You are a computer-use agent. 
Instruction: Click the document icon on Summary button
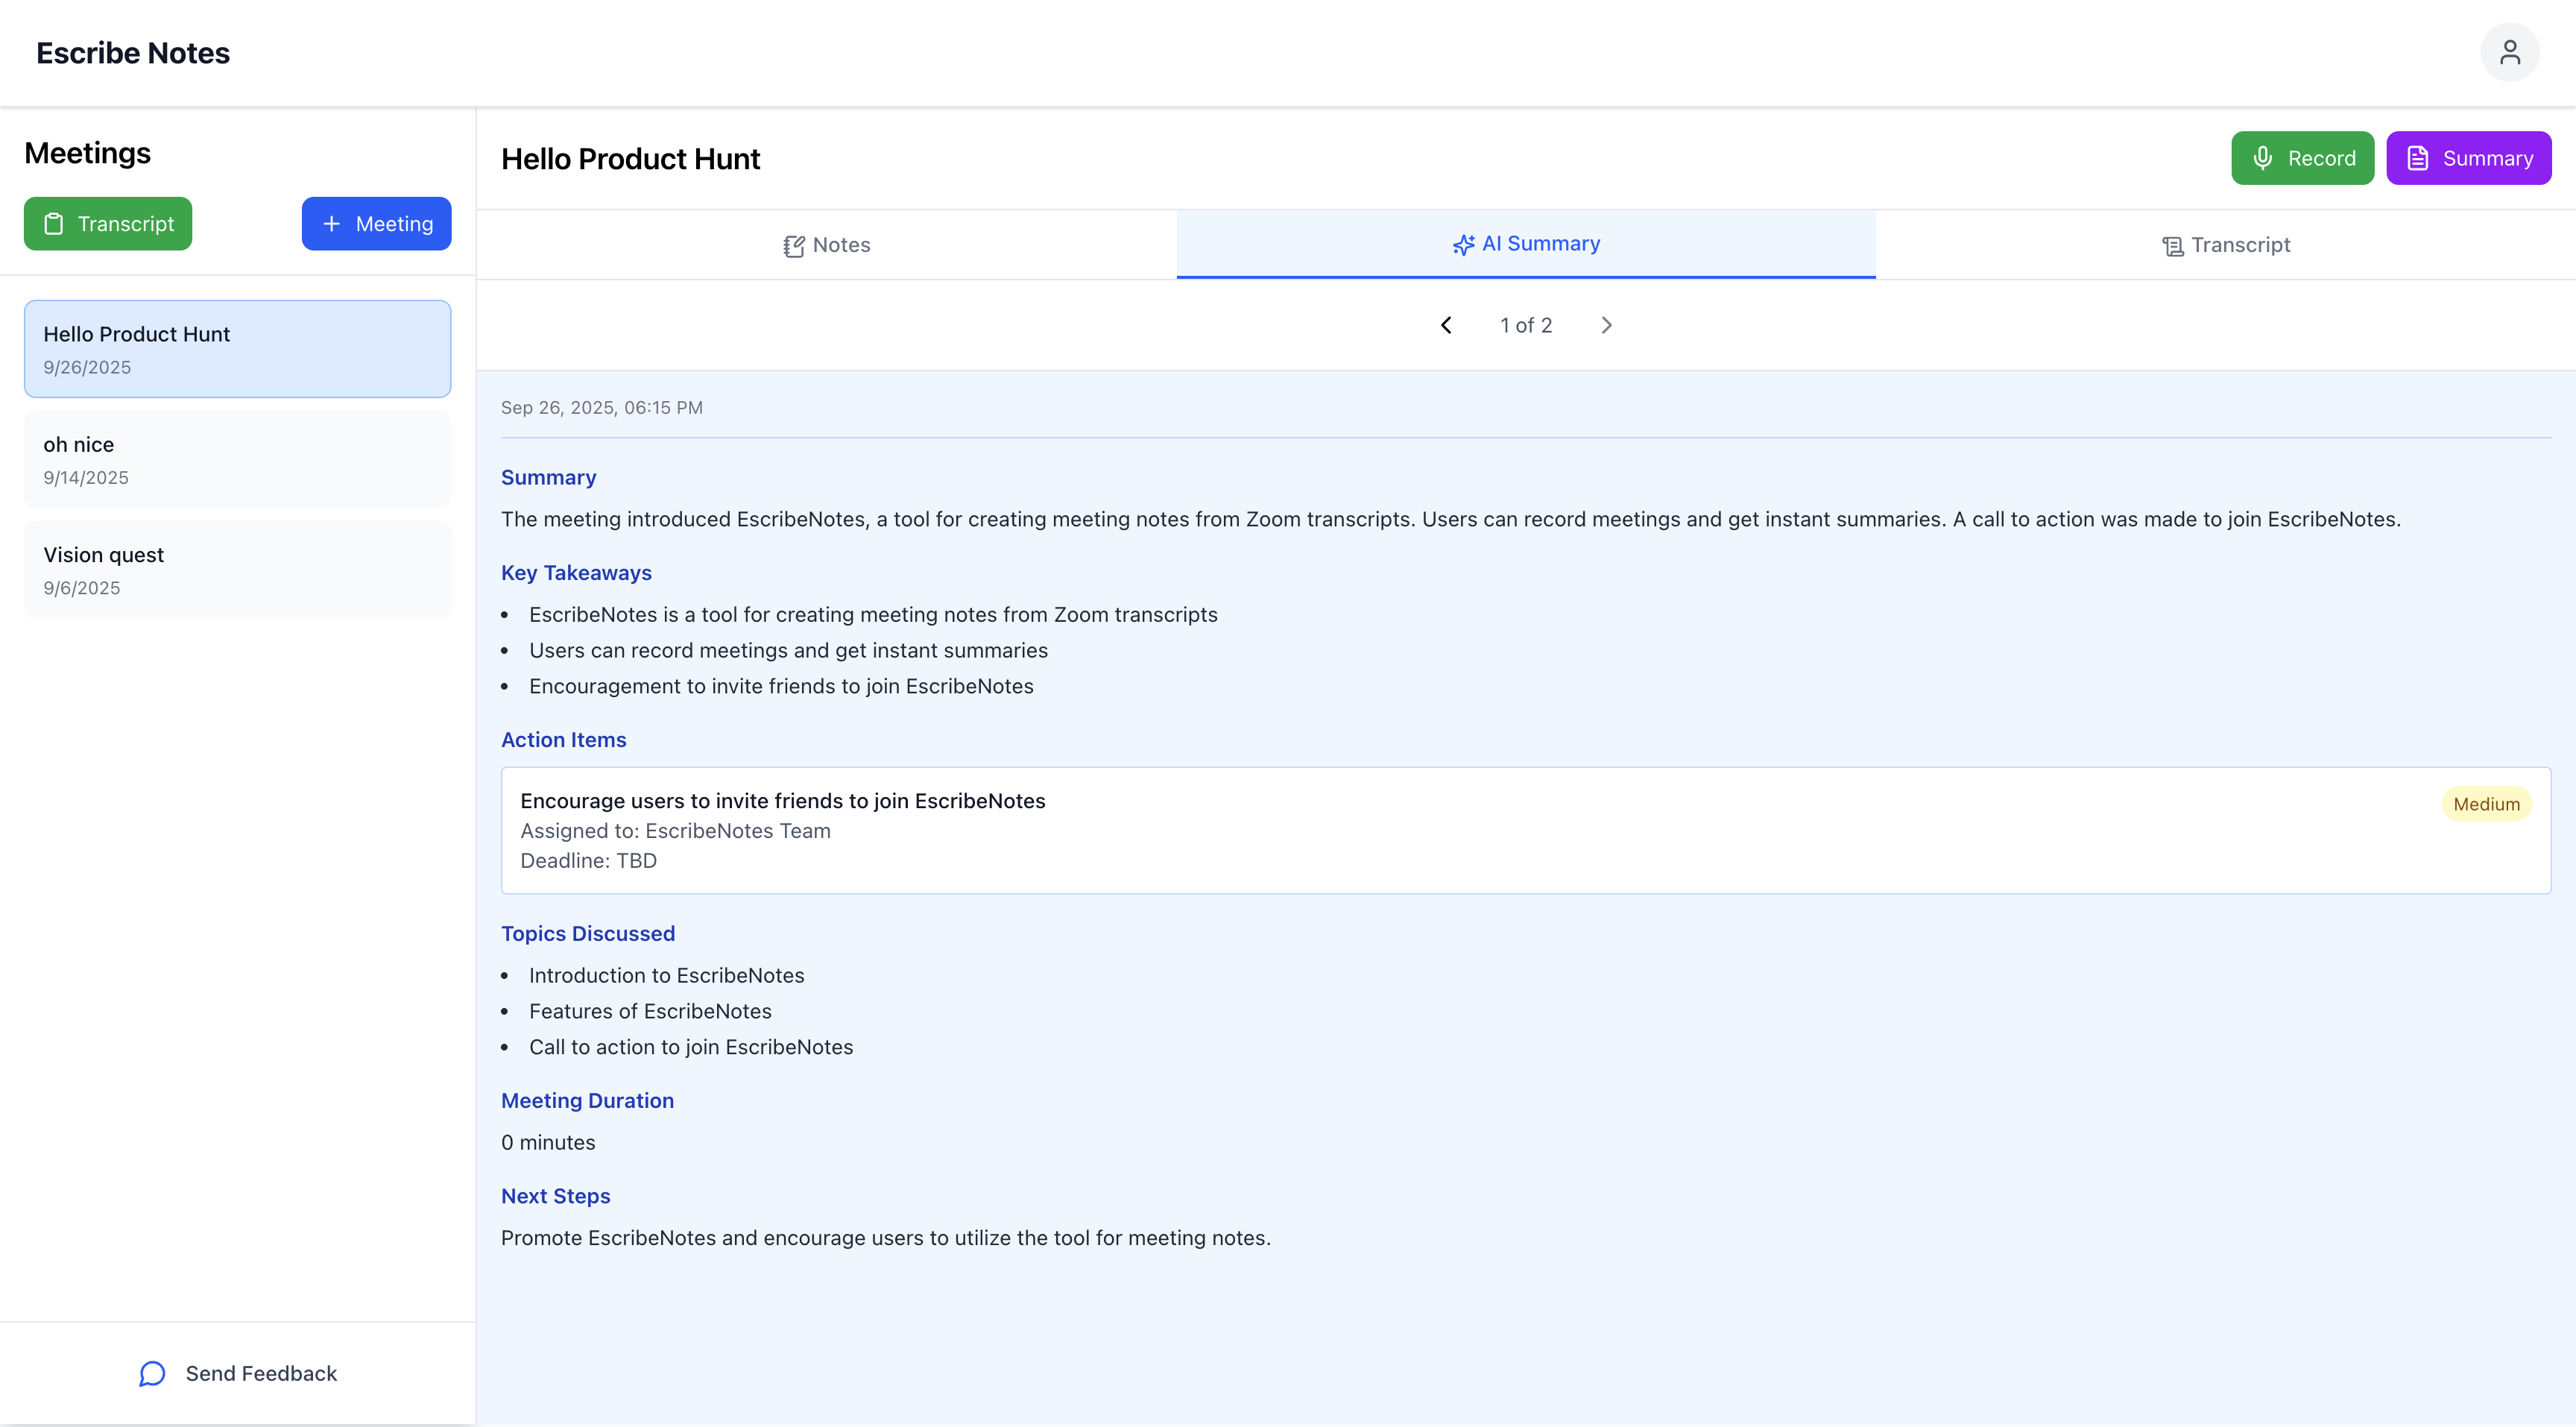click(x=2417, y=158)
